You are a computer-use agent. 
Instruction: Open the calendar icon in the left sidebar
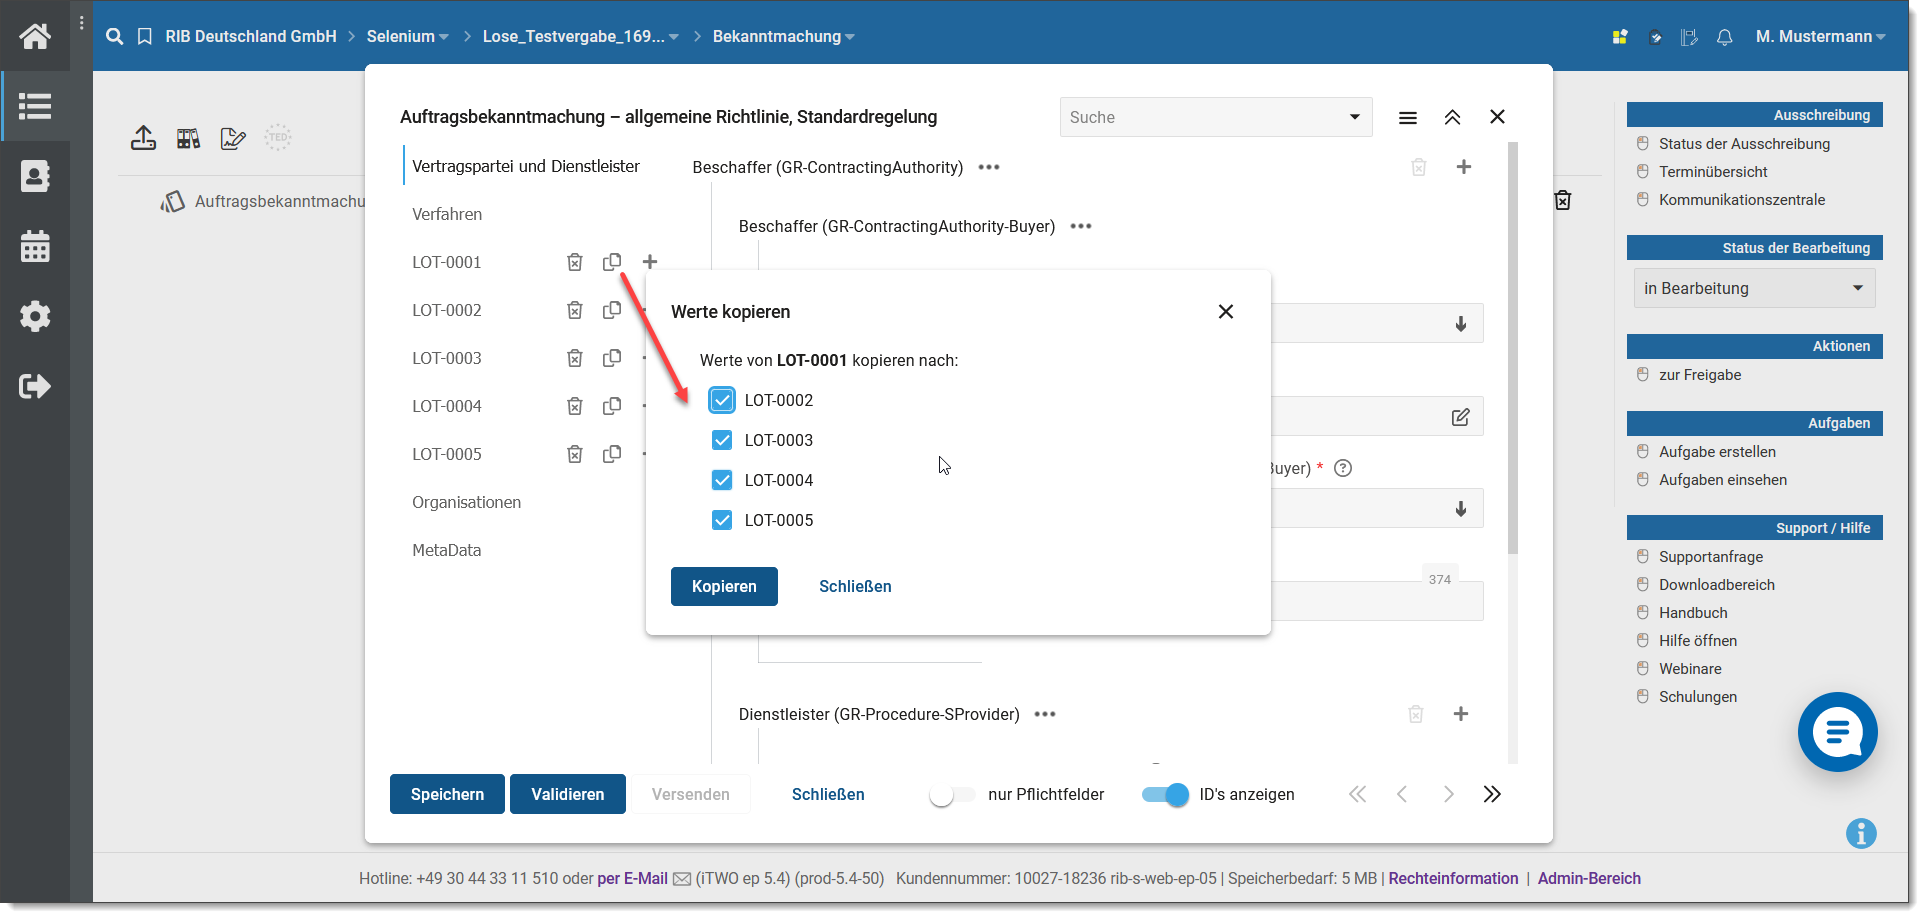pos(35,246)
